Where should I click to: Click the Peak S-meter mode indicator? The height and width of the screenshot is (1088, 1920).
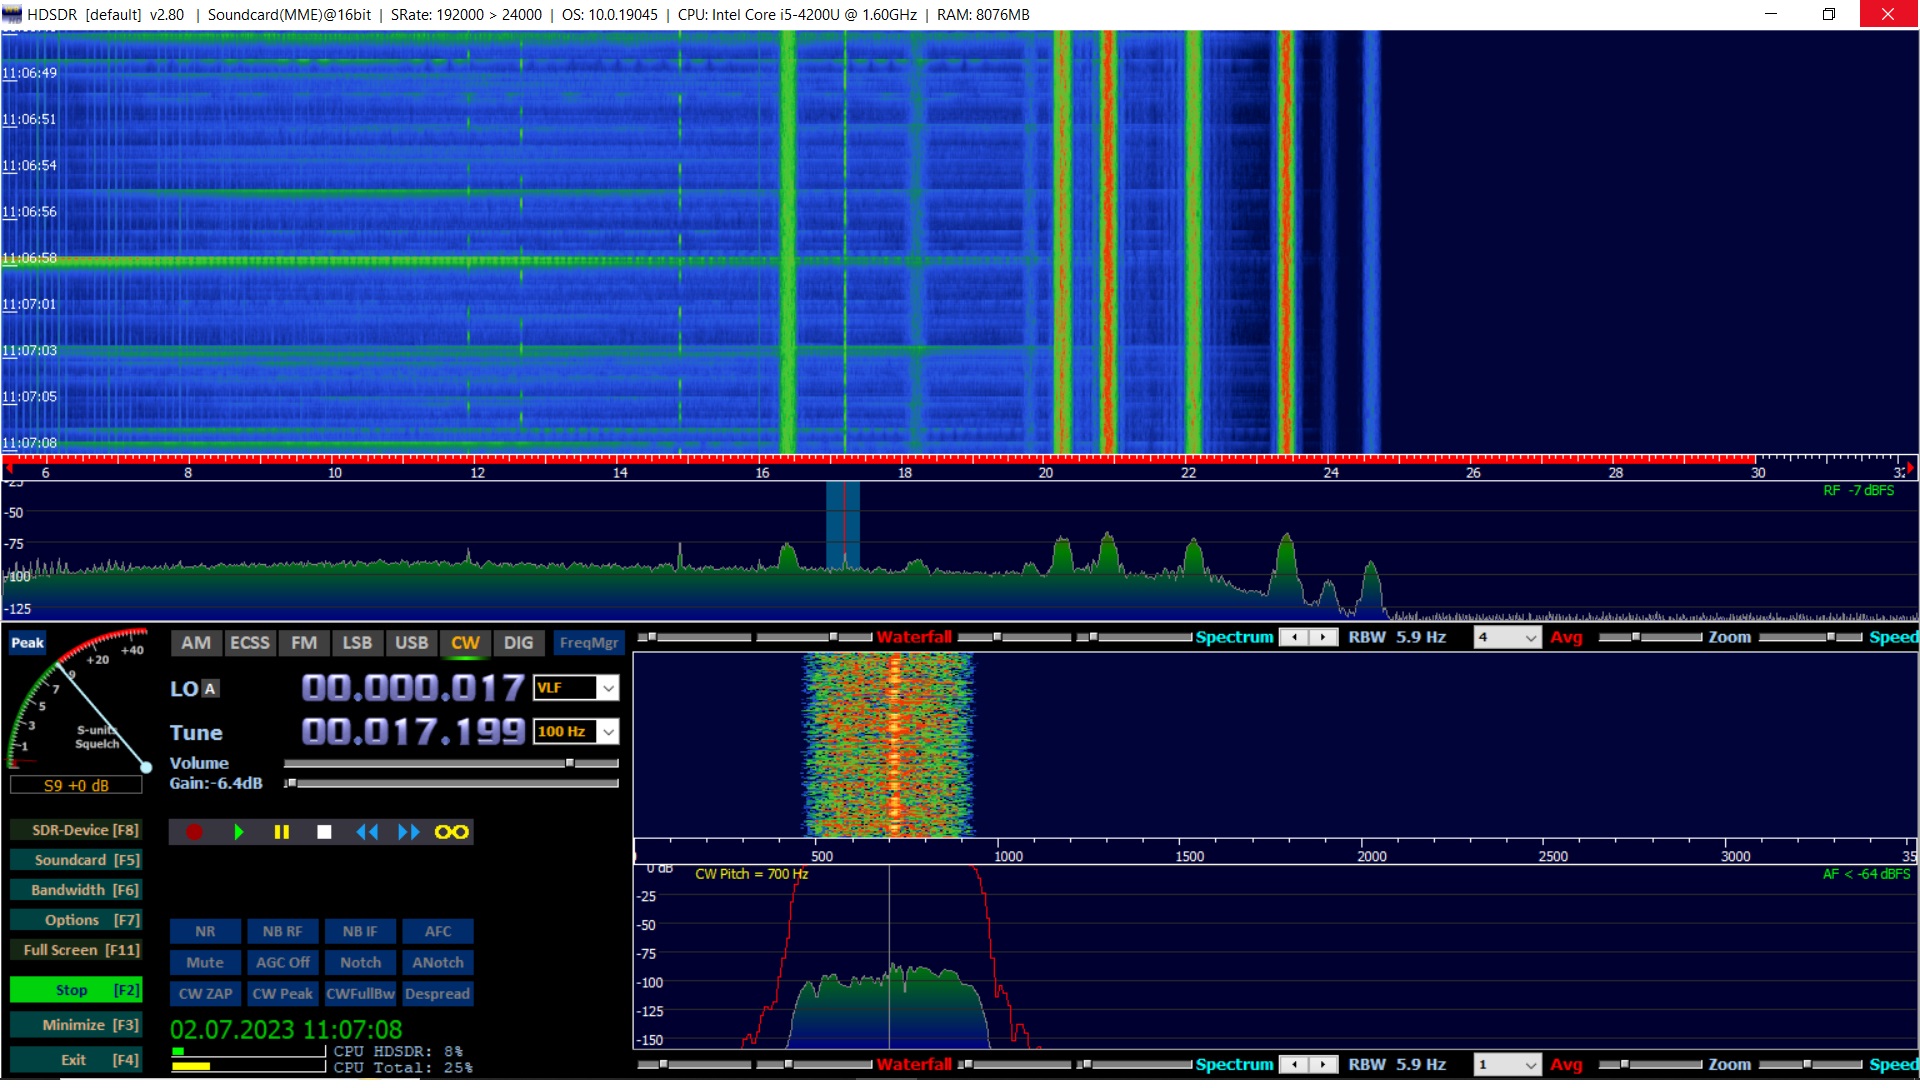click(x=28, y=643)
